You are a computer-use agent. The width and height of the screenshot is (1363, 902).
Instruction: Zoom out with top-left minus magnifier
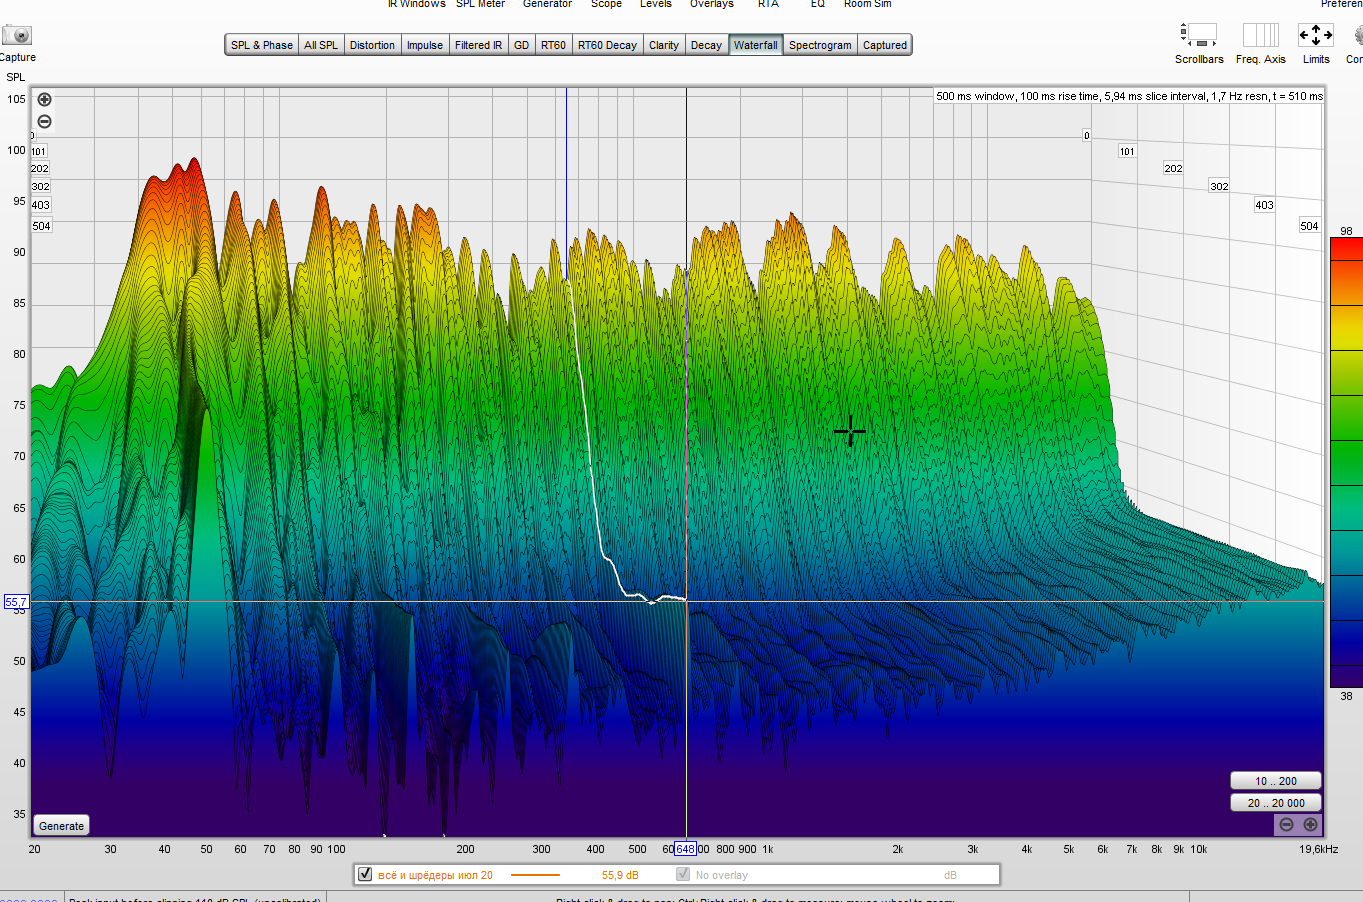click(x=44, y=122)
